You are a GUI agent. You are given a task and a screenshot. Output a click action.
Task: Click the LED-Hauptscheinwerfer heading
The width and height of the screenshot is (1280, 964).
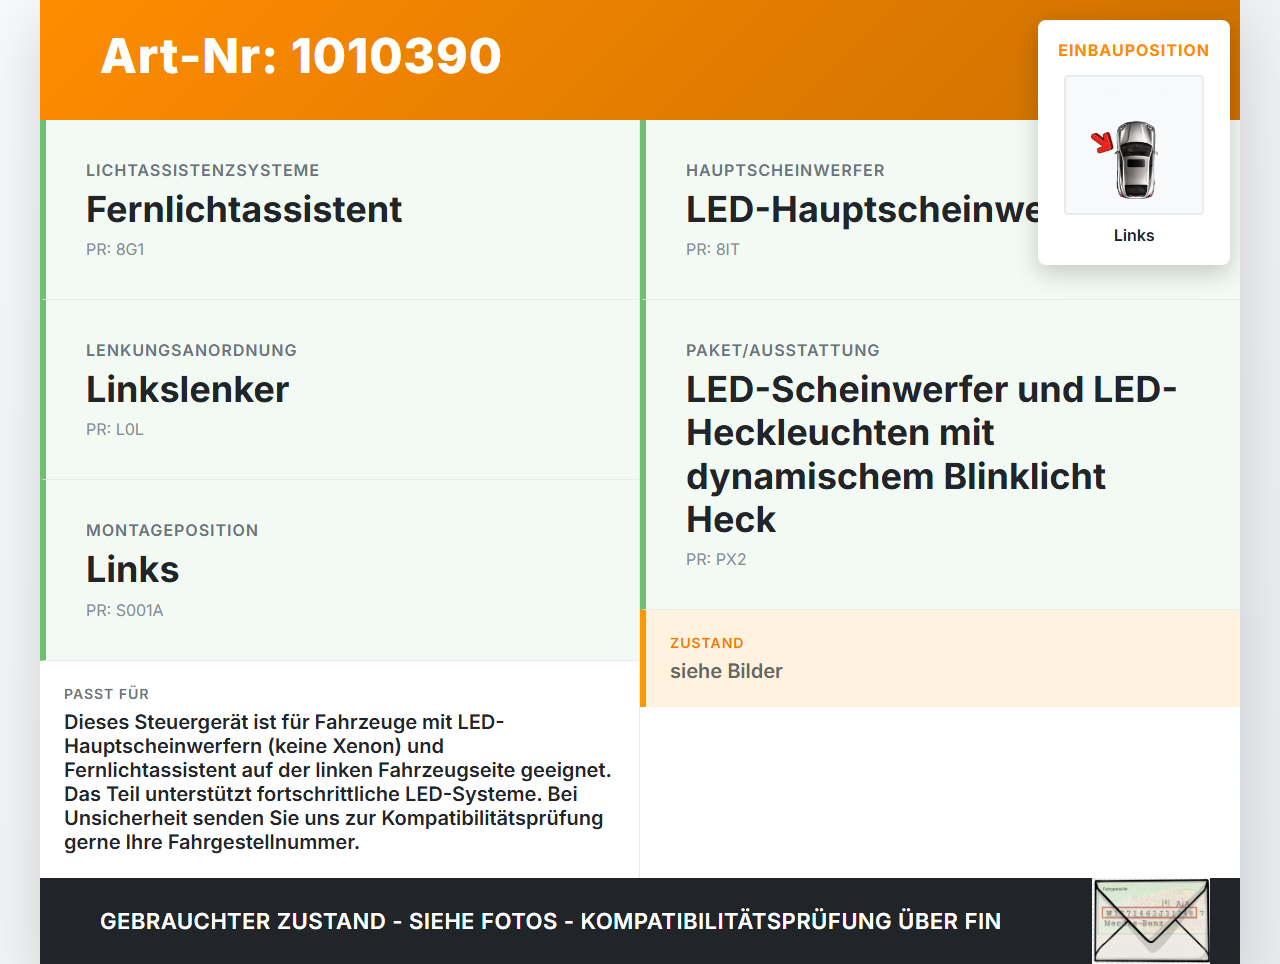click(x=863, y=210)
